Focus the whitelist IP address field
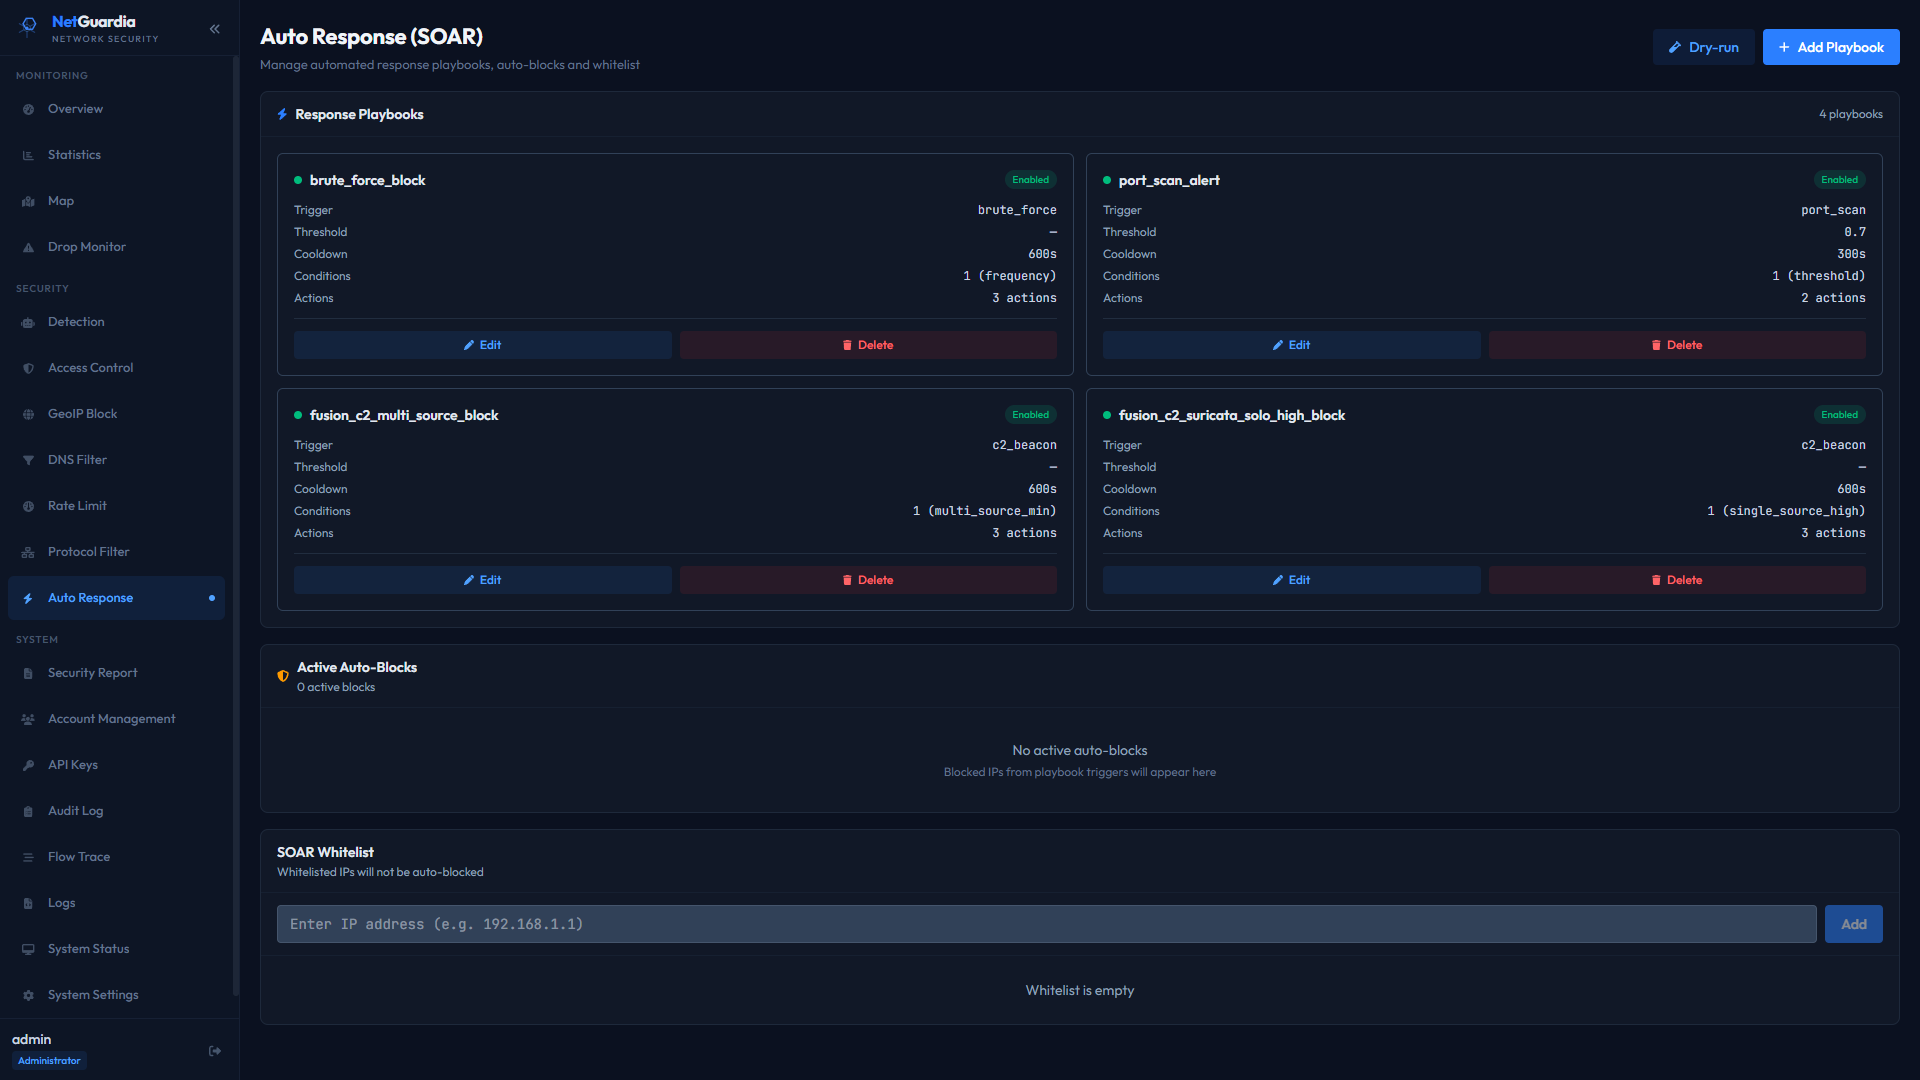The height and width of the screenshot is (1080, 1920). point(1046,924)
